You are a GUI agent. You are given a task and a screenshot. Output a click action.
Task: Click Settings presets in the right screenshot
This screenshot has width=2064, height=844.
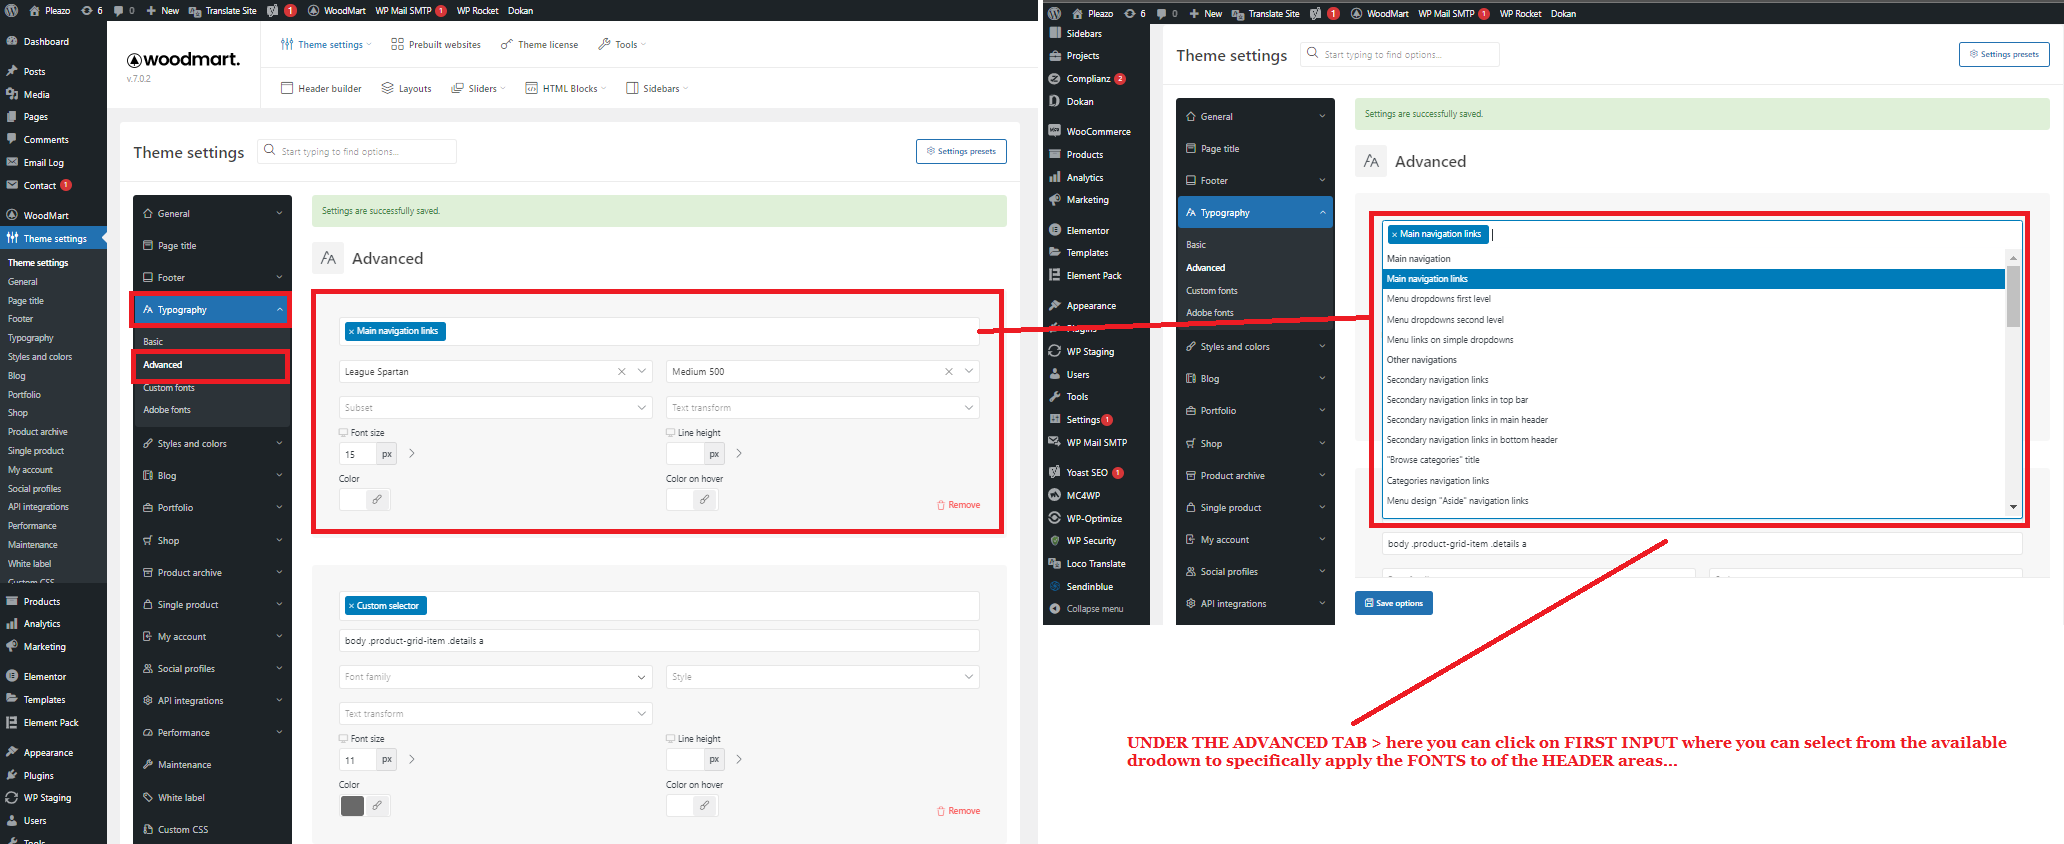coord(2004,54)
